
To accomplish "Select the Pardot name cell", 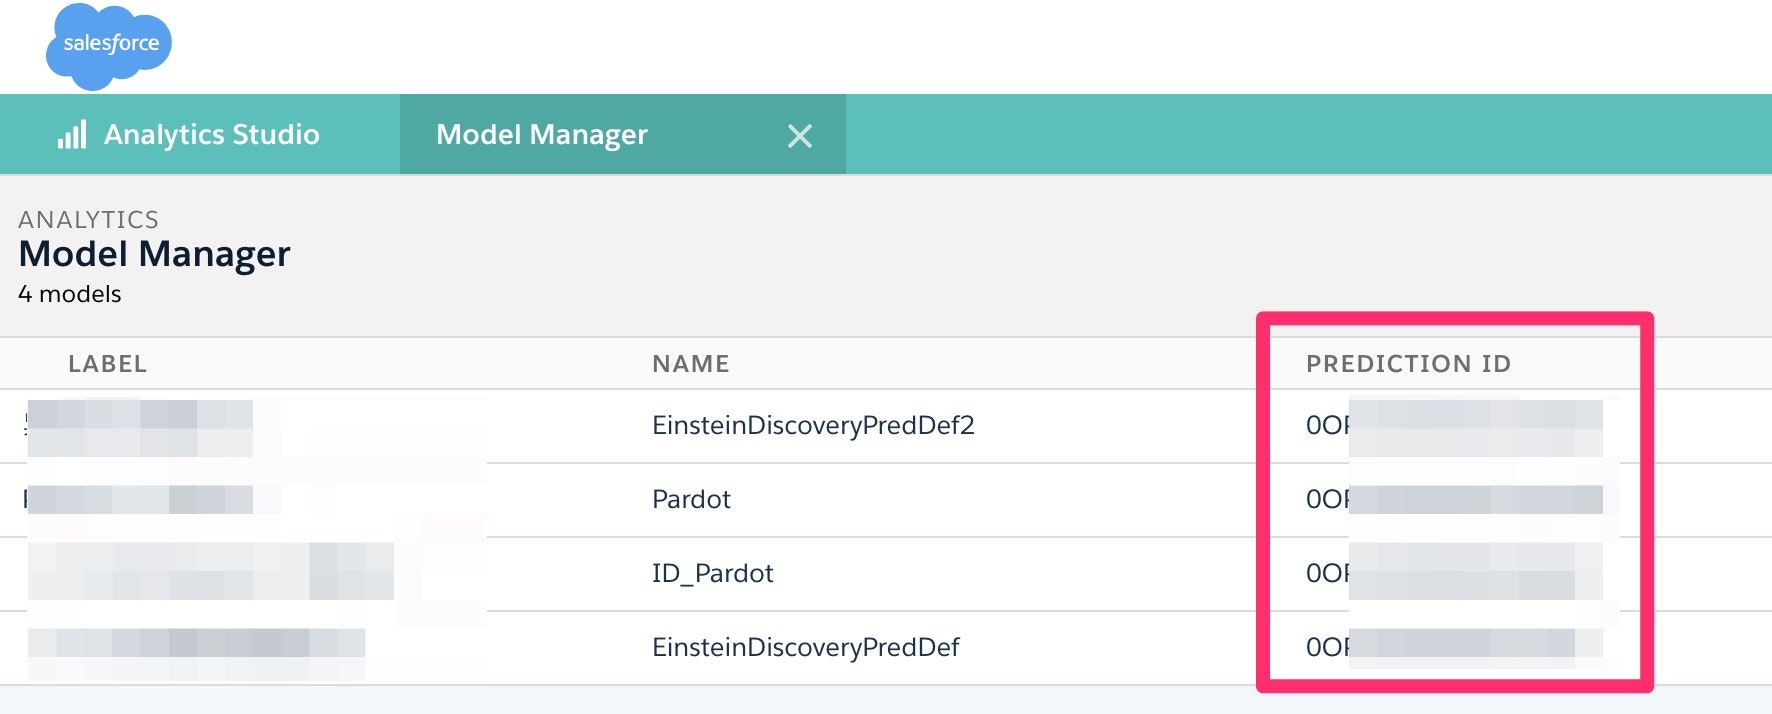I will pos(691,500).
